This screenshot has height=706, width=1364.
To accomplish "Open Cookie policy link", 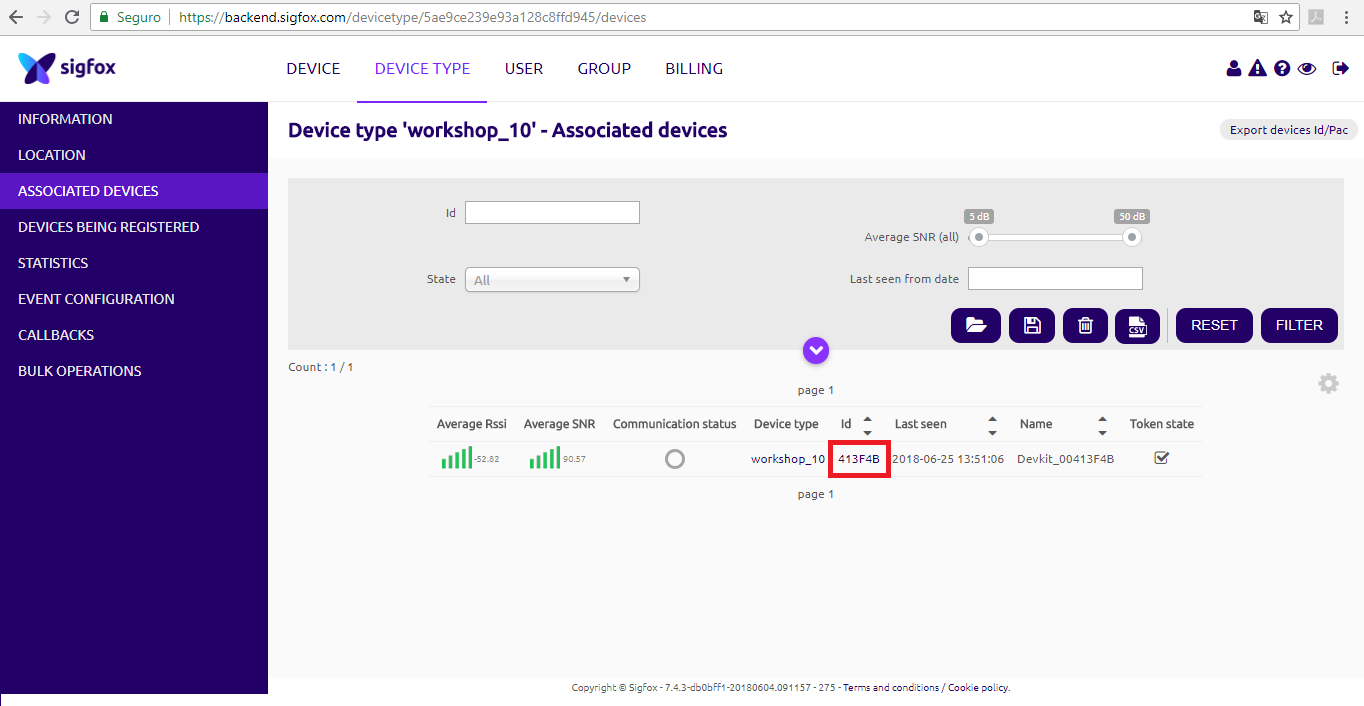I will pos(978,688).
